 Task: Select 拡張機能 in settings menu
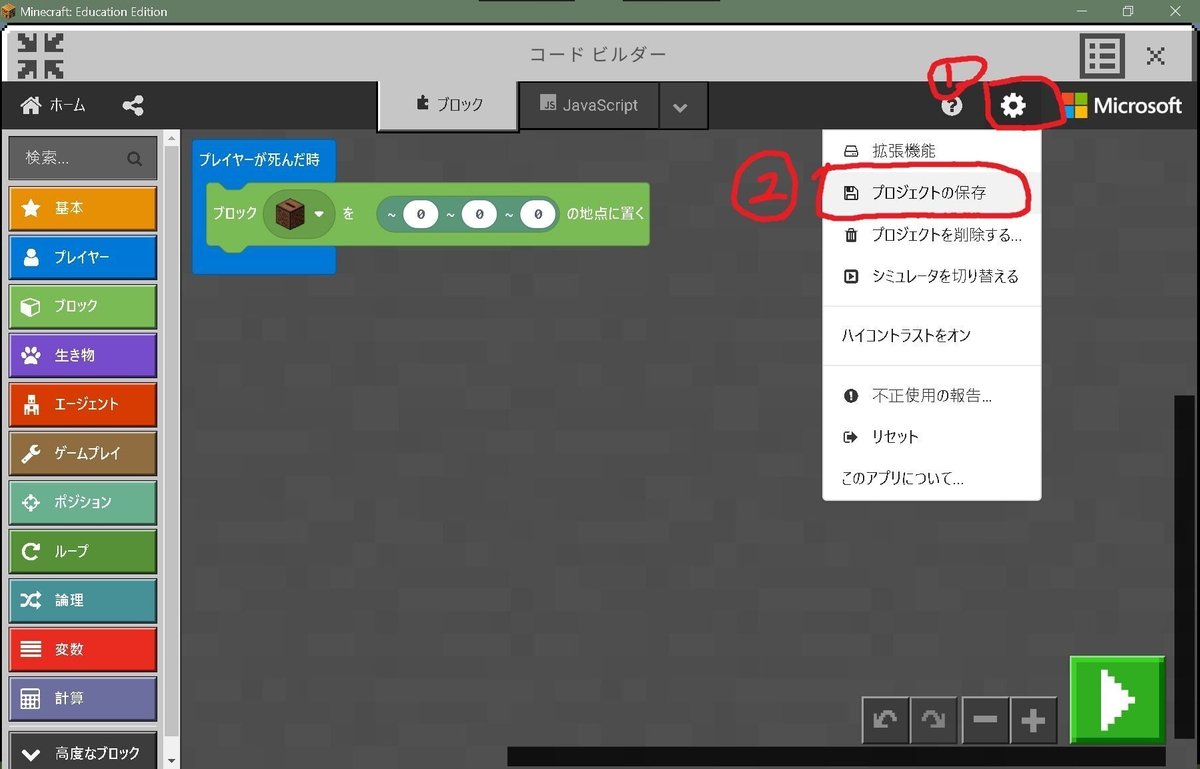pos(932,151)
